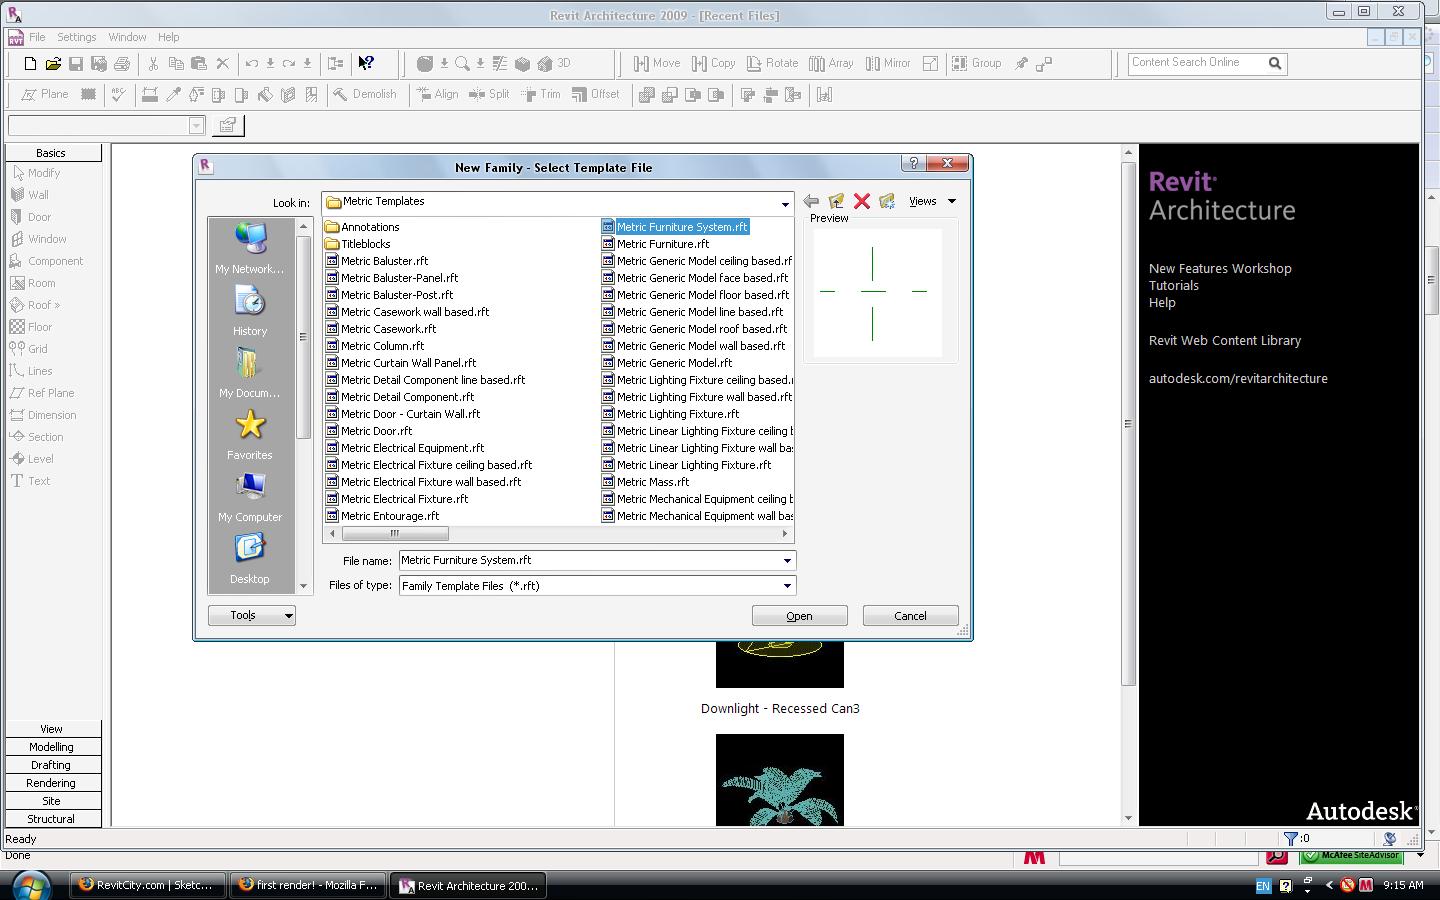Open the Settings menu
The width and height of the screenshot is (1440, 900).
(76, 37)
